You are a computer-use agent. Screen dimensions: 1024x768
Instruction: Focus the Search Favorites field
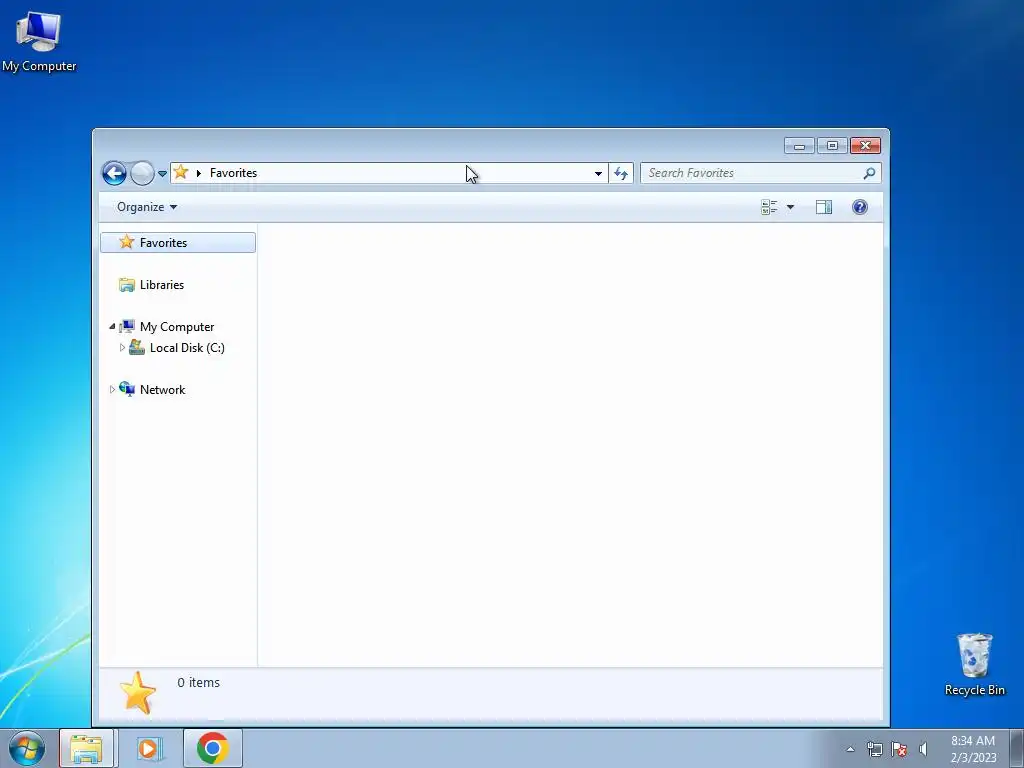point(761,173)
